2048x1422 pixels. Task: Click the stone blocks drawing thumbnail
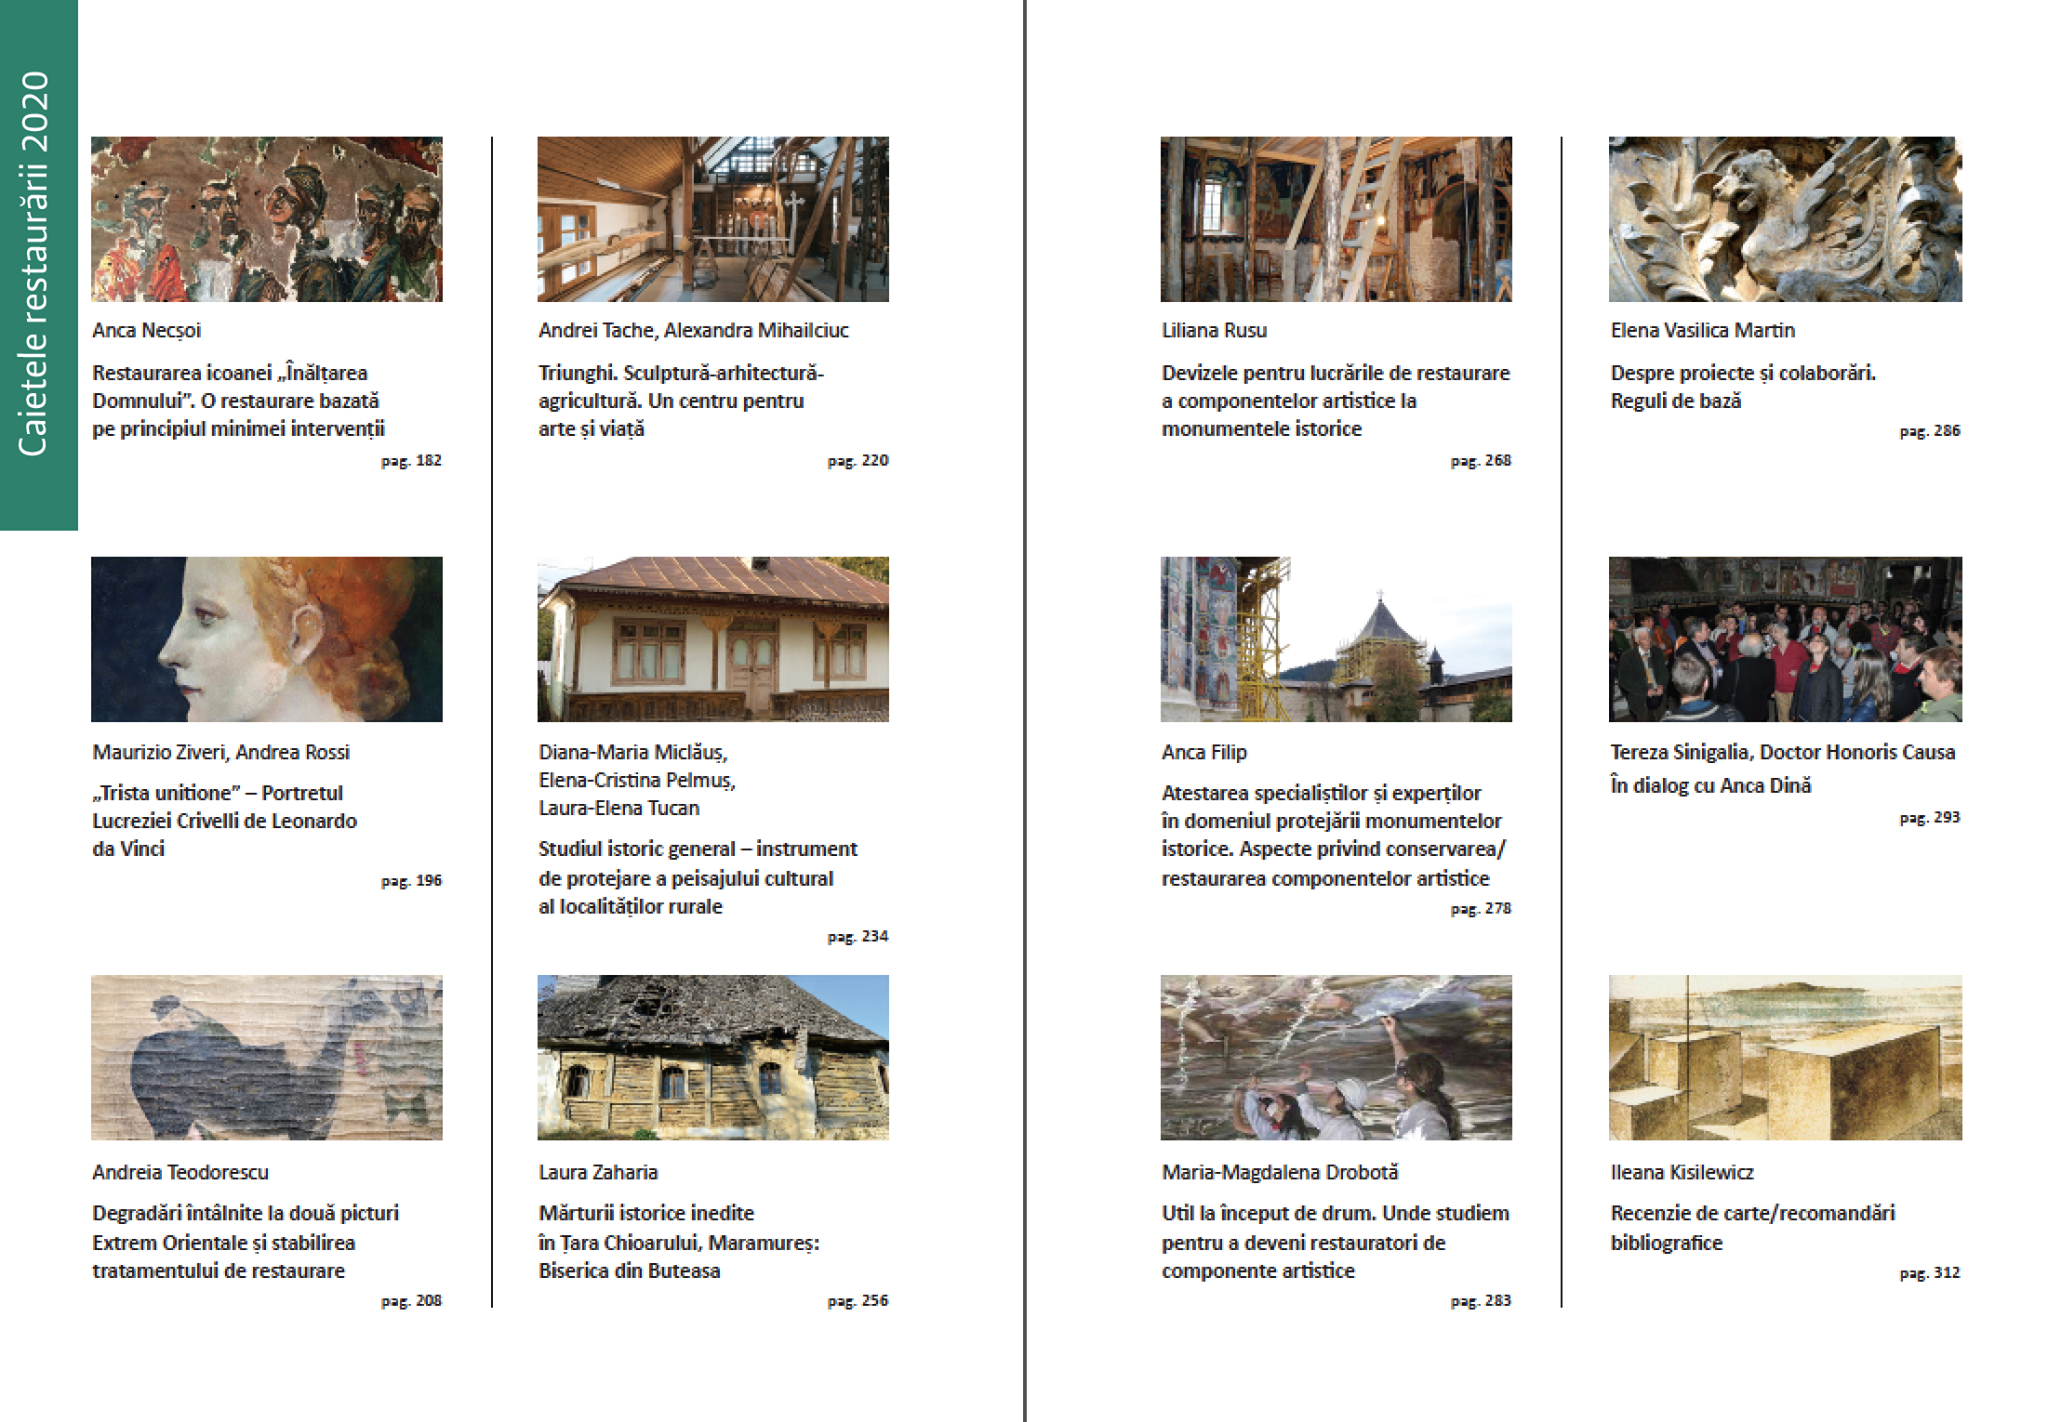(1784, 1057)
